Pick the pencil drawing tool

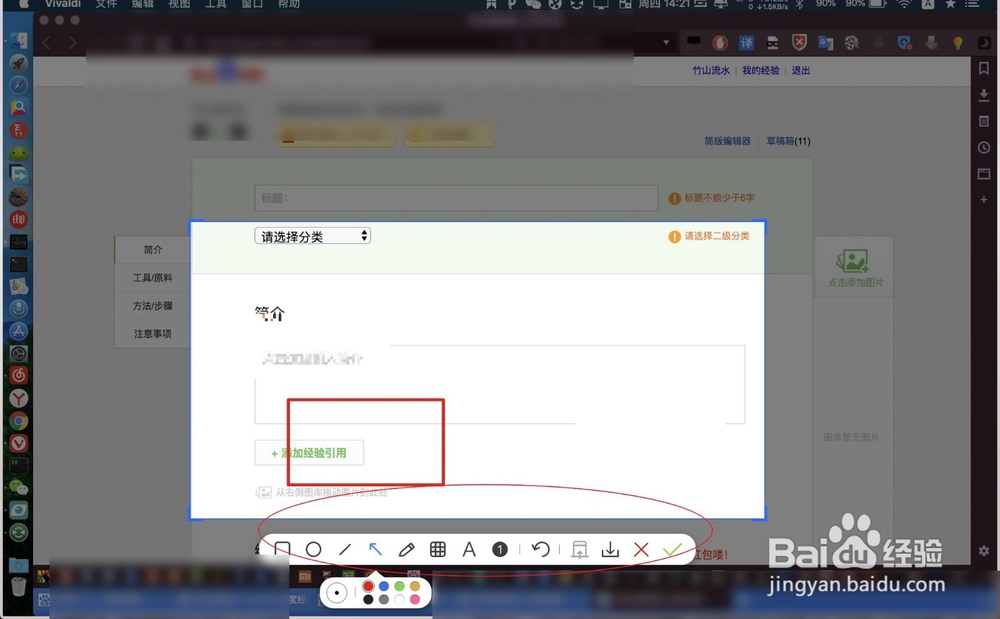[x=407, y=549]
